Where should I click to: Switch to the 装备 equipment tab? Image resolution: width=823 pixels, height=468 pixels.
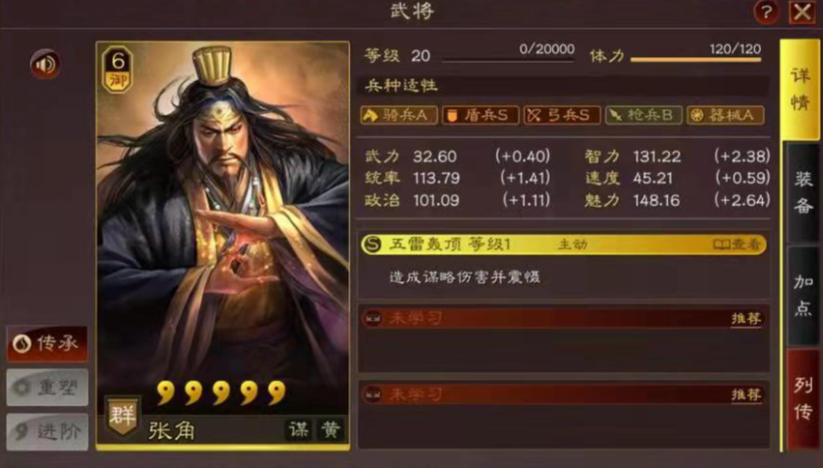coord(803,192)
